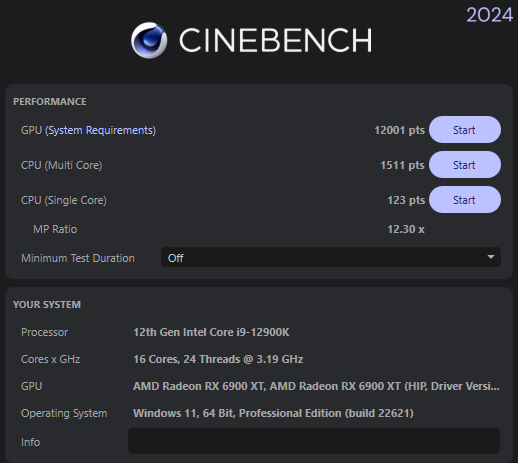518x463 pixels.
Task: Click the Cinebench sphere logo icon
Action: click(149, 40)
